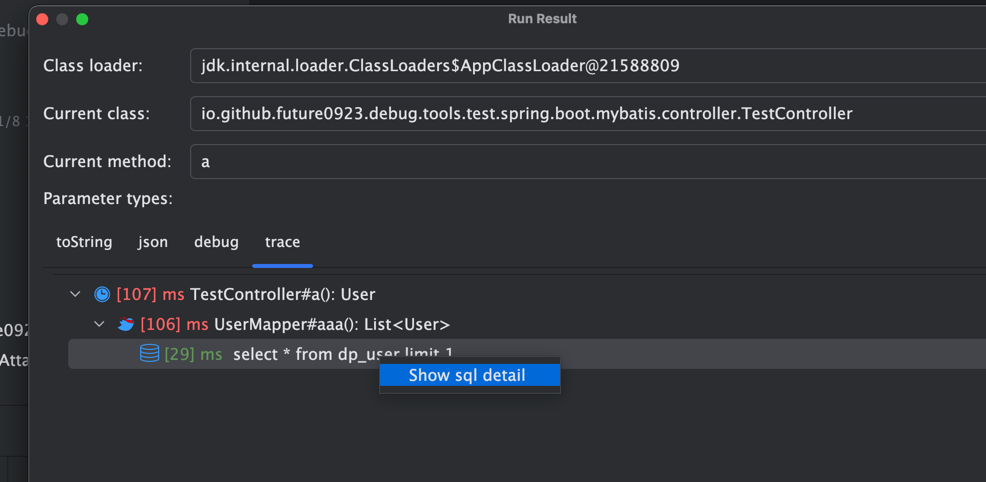Select the UserMapper#aaa(): List<User> row text
The width and height of the screenshot is (986, 482).
click(x=331, y=324)
